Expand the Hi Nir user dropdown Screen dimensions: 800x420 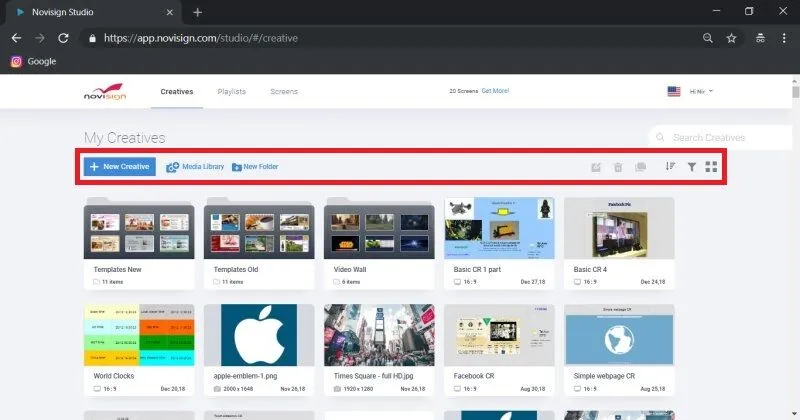700,92
